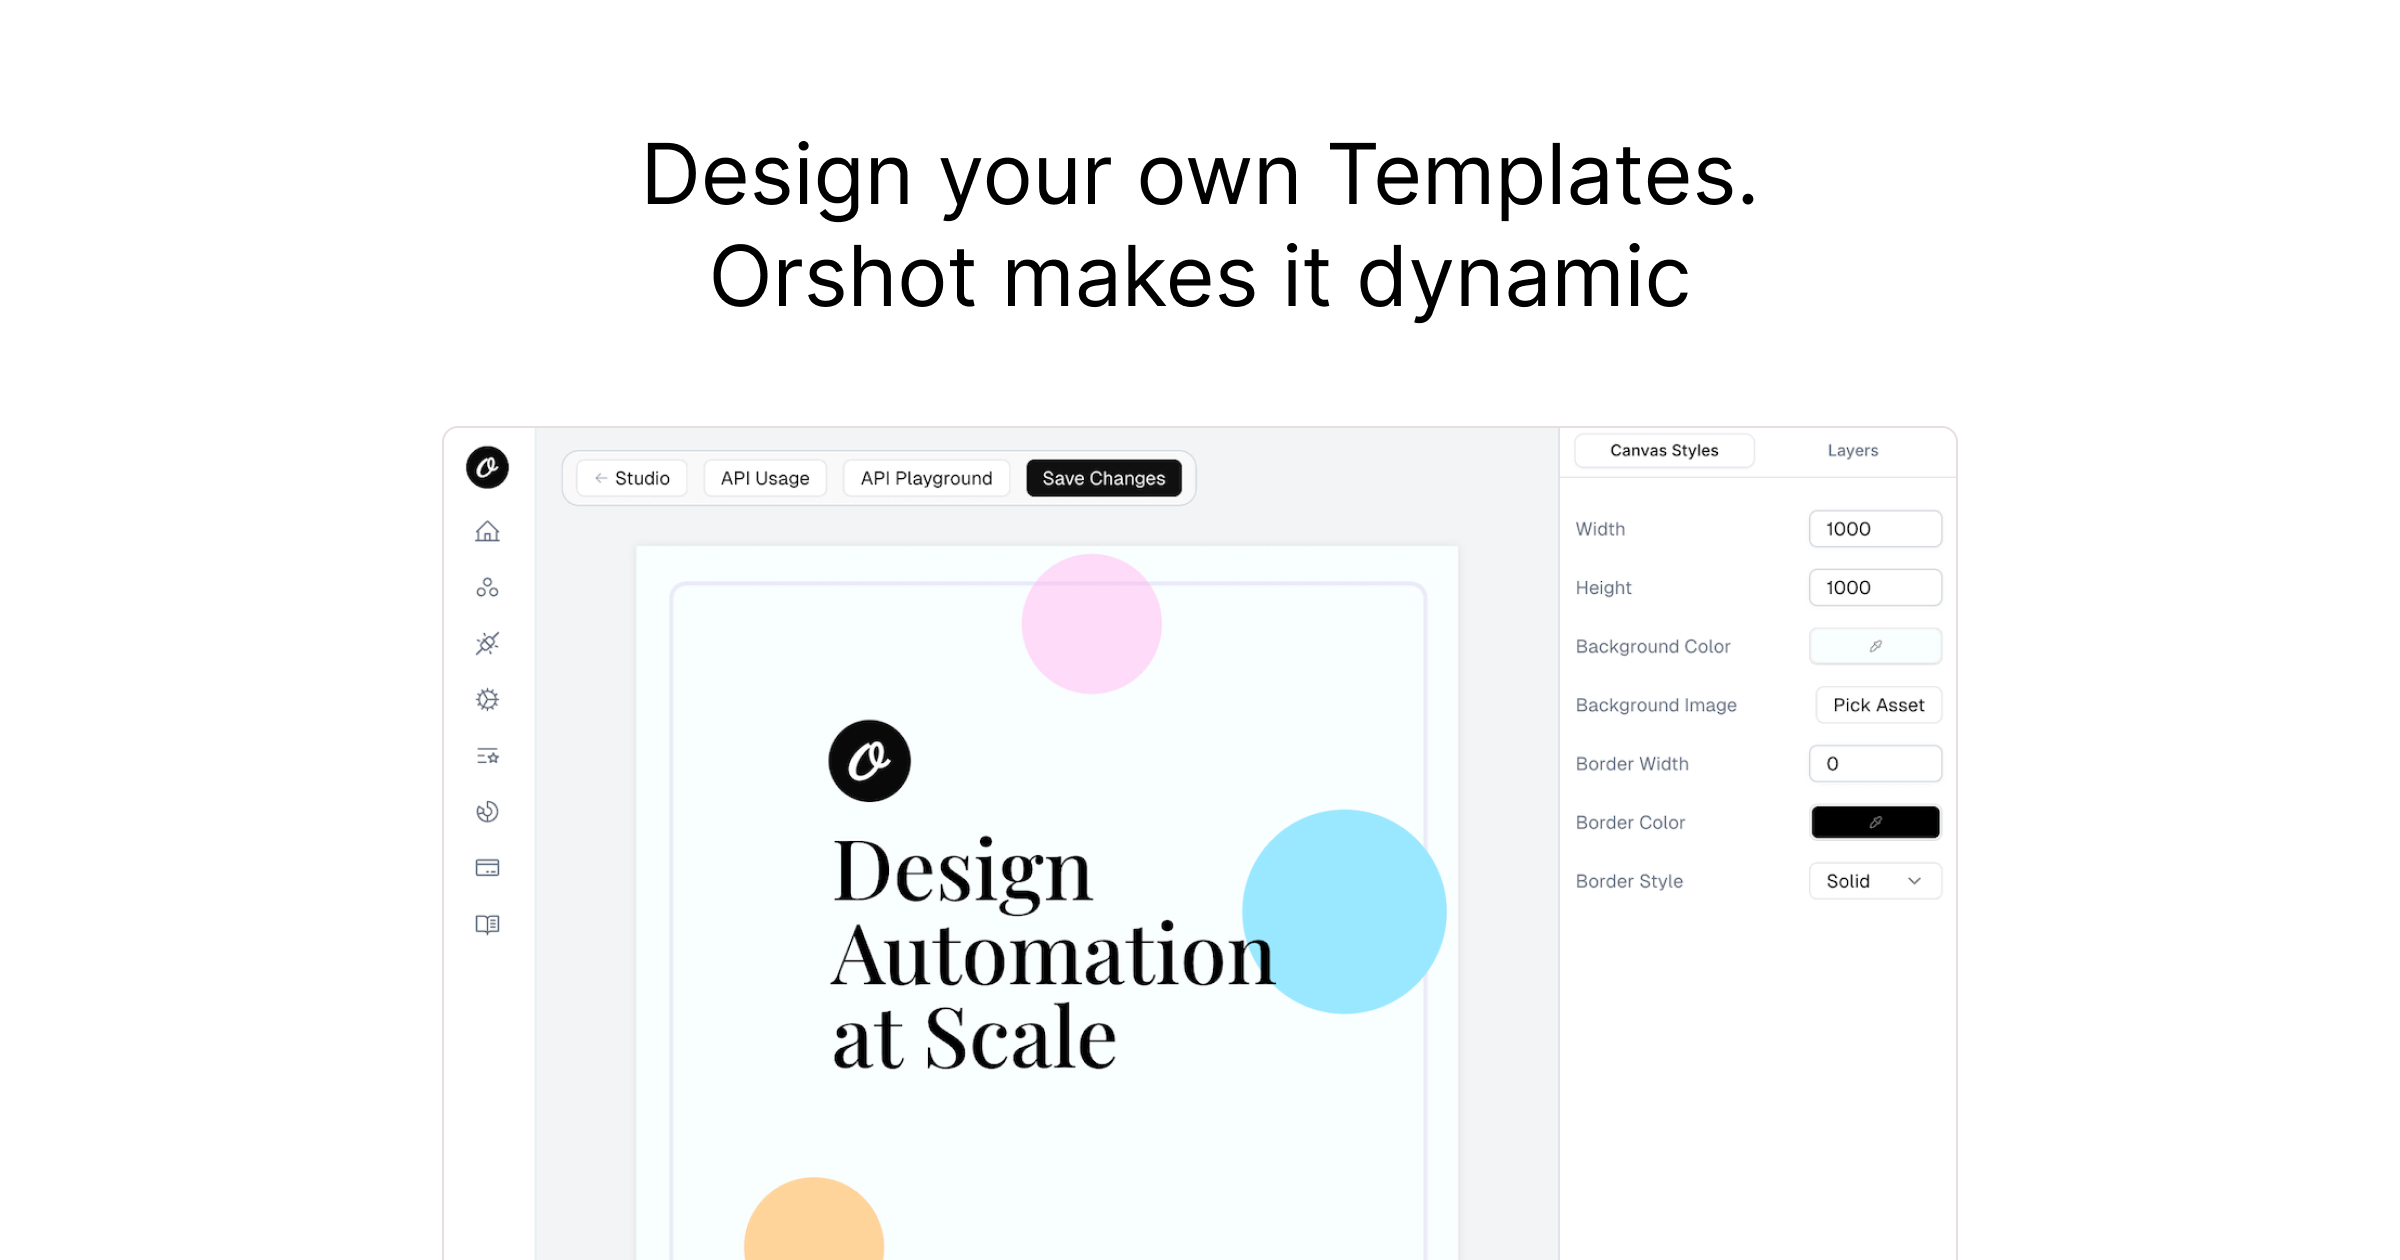This screenshot has width=2400, height=1260.
Task: Open API Usage
Action: click(x=765, y=478)
